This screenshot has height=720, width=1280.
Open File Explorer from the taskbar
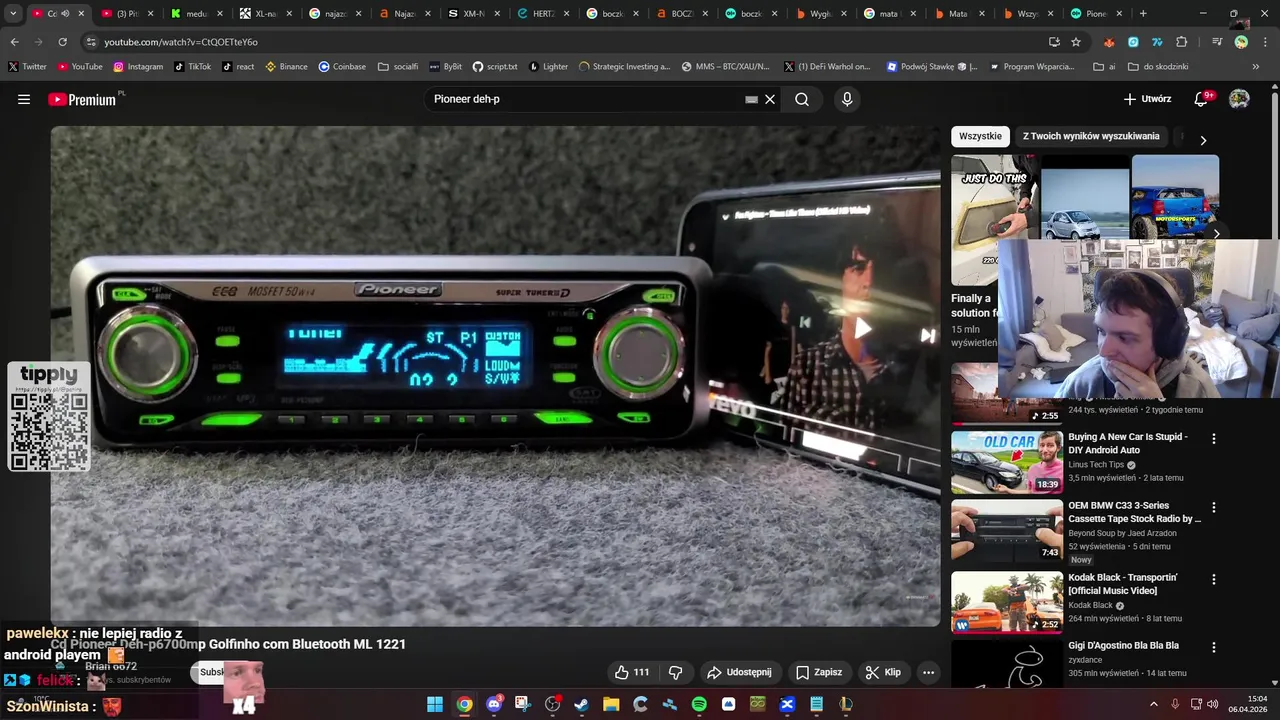click(x=611, y=704)
